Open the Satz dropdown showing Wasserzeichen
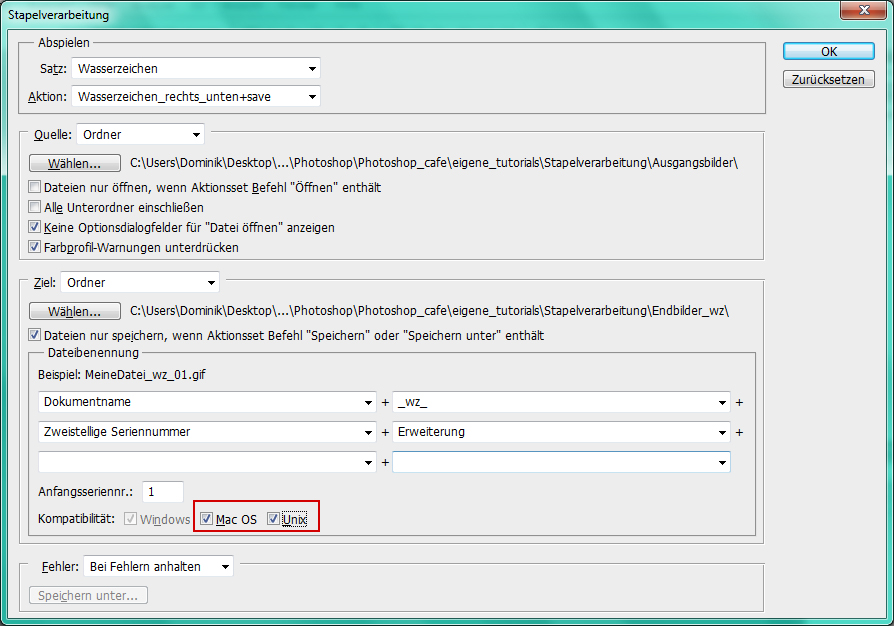894x626 pixels. (x=196, y=68)
